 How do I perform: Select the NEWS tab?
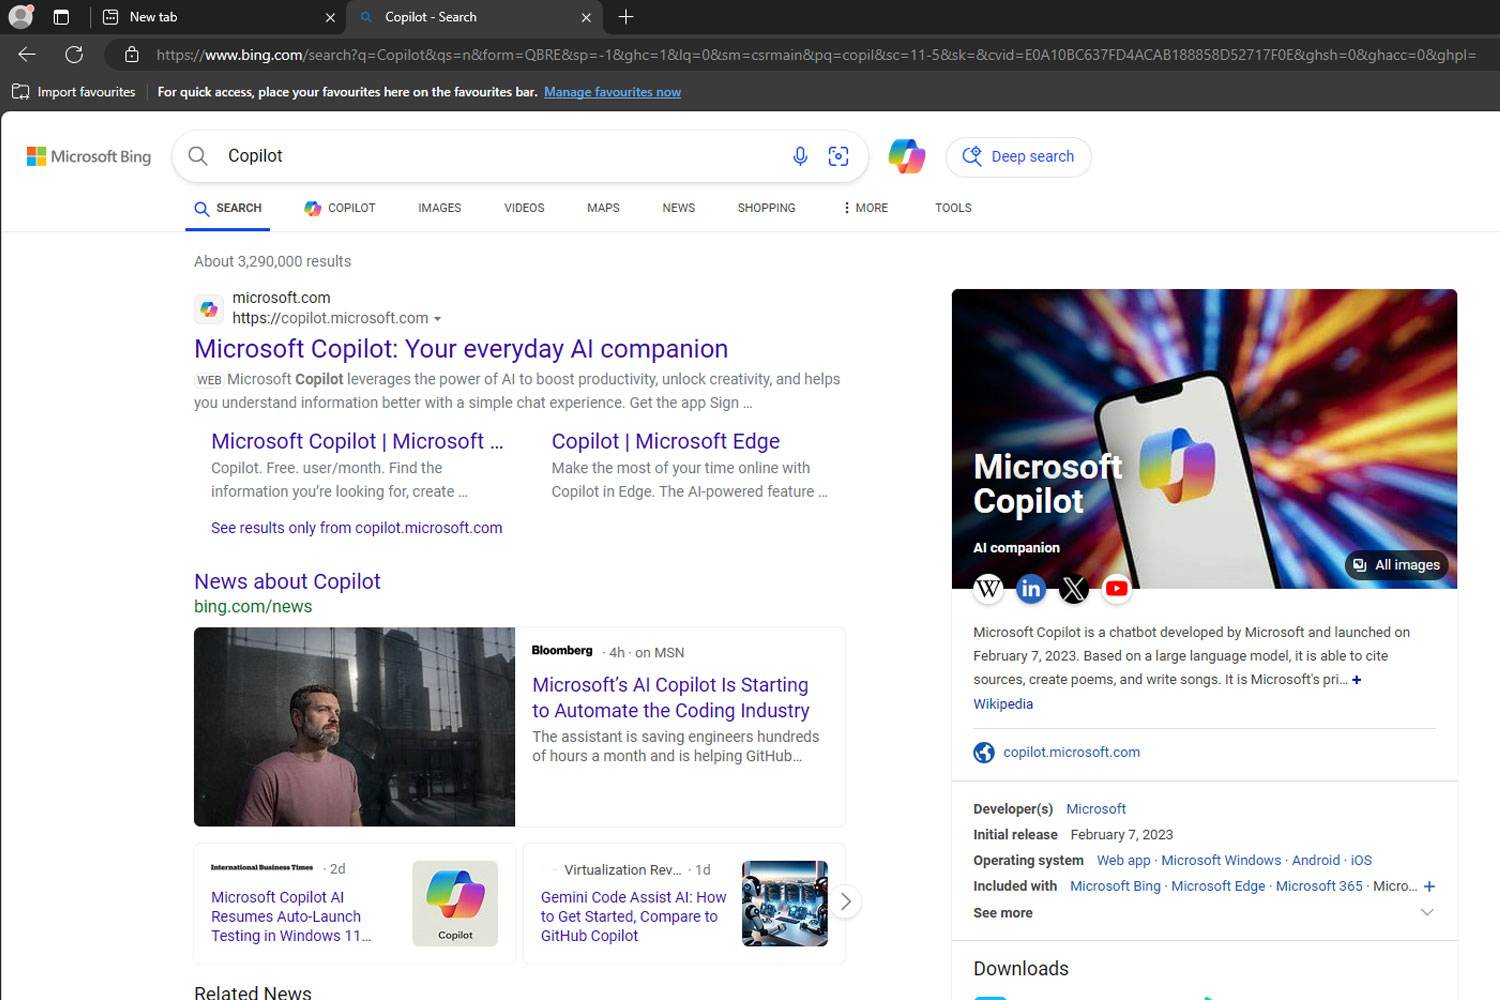point(678,208)
